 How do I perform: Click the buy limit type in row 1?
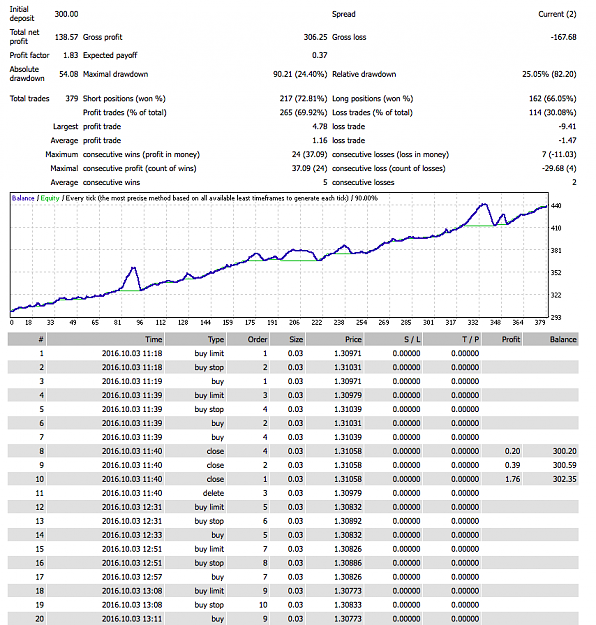click(209, 353)
